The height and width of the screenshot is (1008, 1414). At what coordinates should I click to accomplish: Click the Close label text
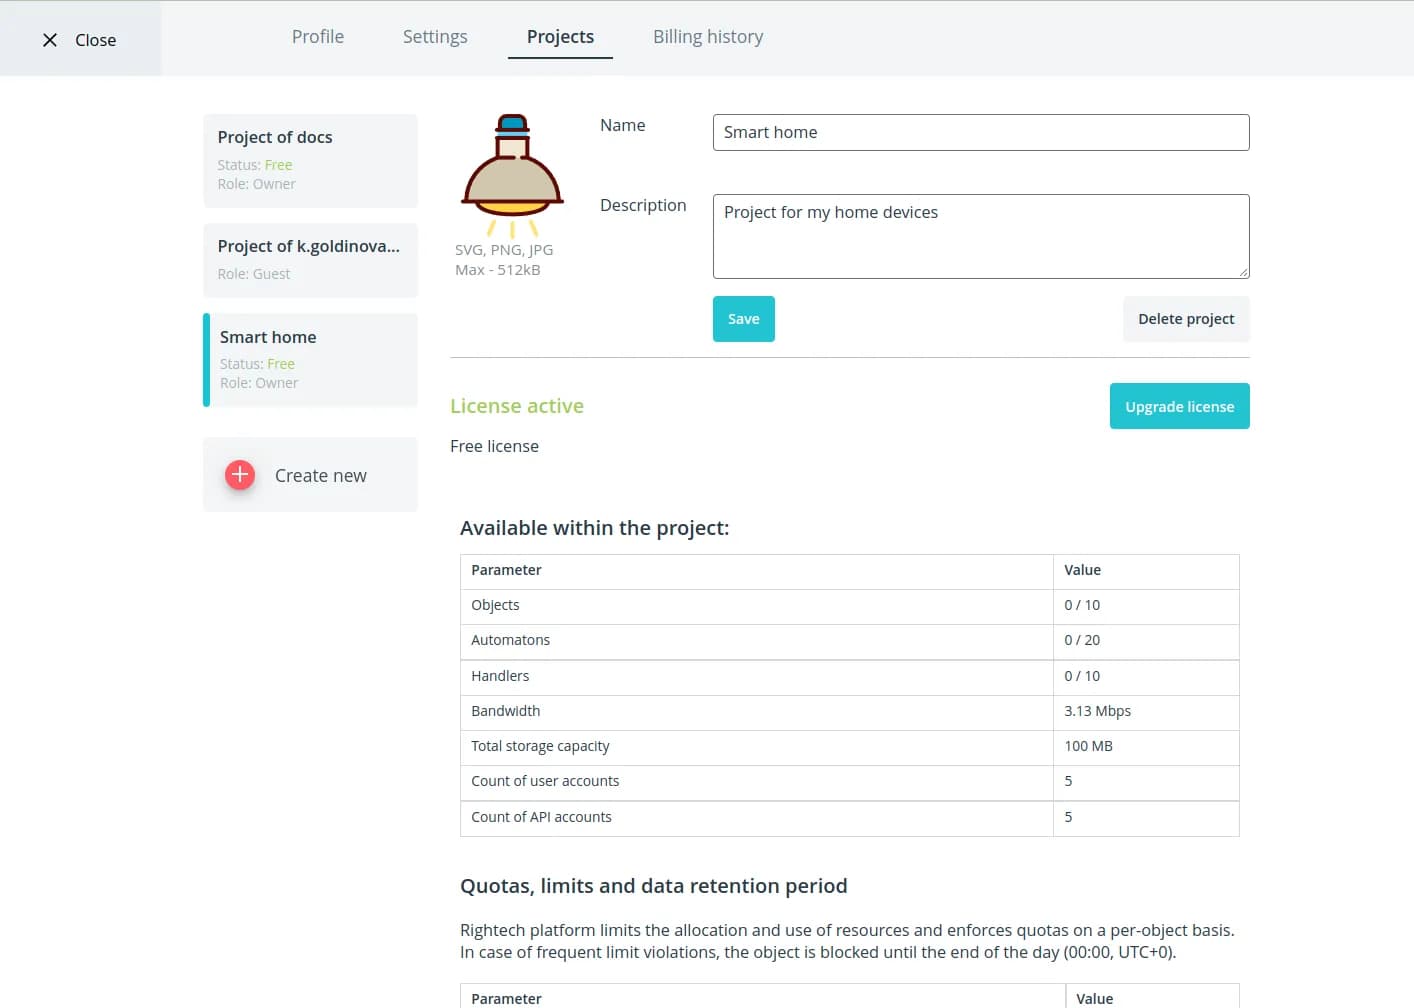click(96, 40)
